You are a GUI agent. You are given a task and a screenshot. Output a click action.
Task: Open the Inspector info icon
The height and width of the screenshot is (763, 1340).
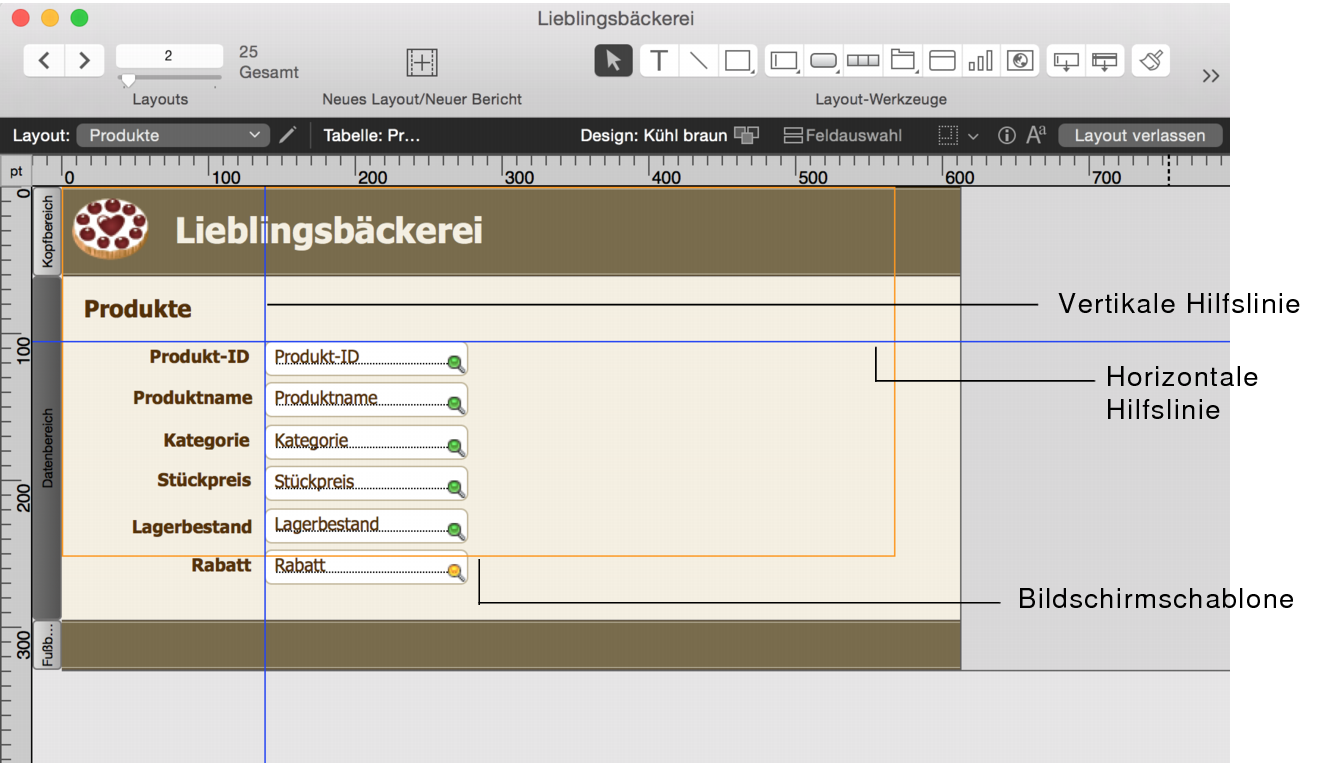[x=1007, y=135]
